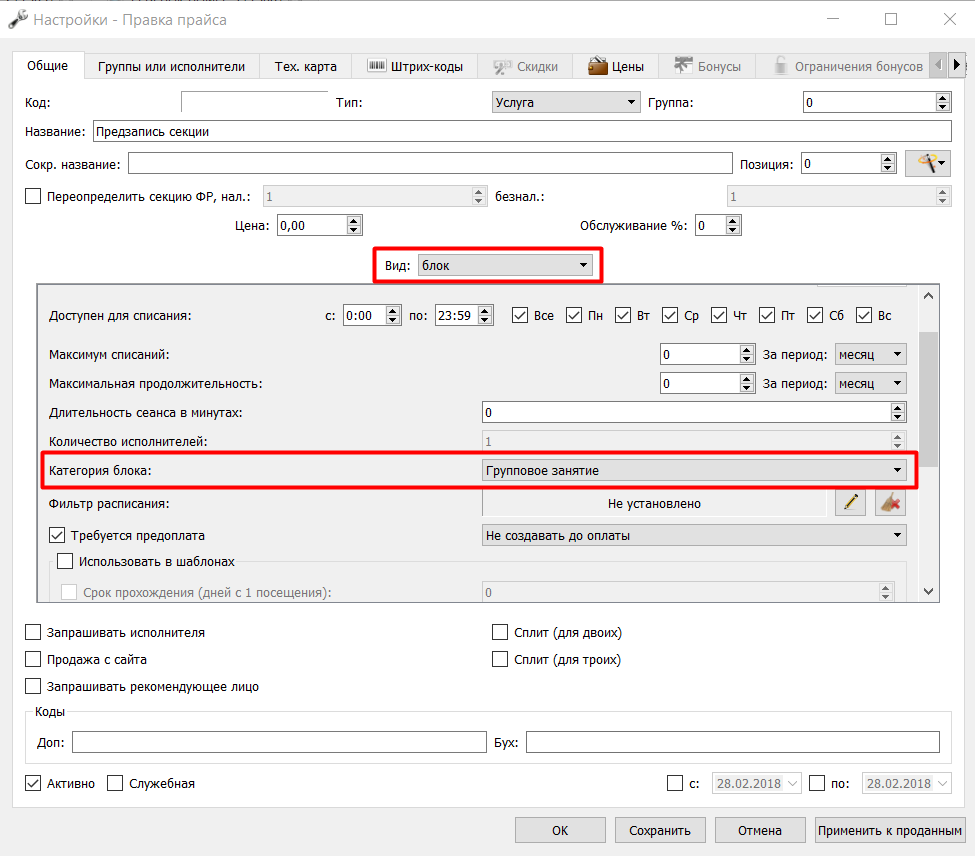The image size is (975, 856).
Task: Expand the Тип dropdown showing Услуга
Action: (x=566, y=103)
